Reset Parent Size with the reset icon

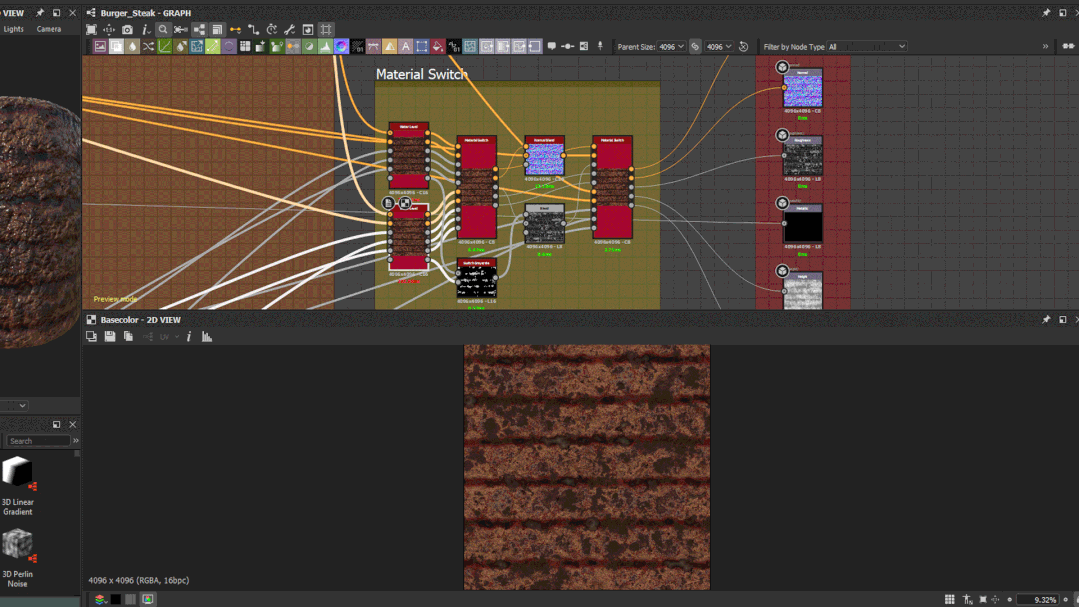pyautogui.click(x=743, y=47)
